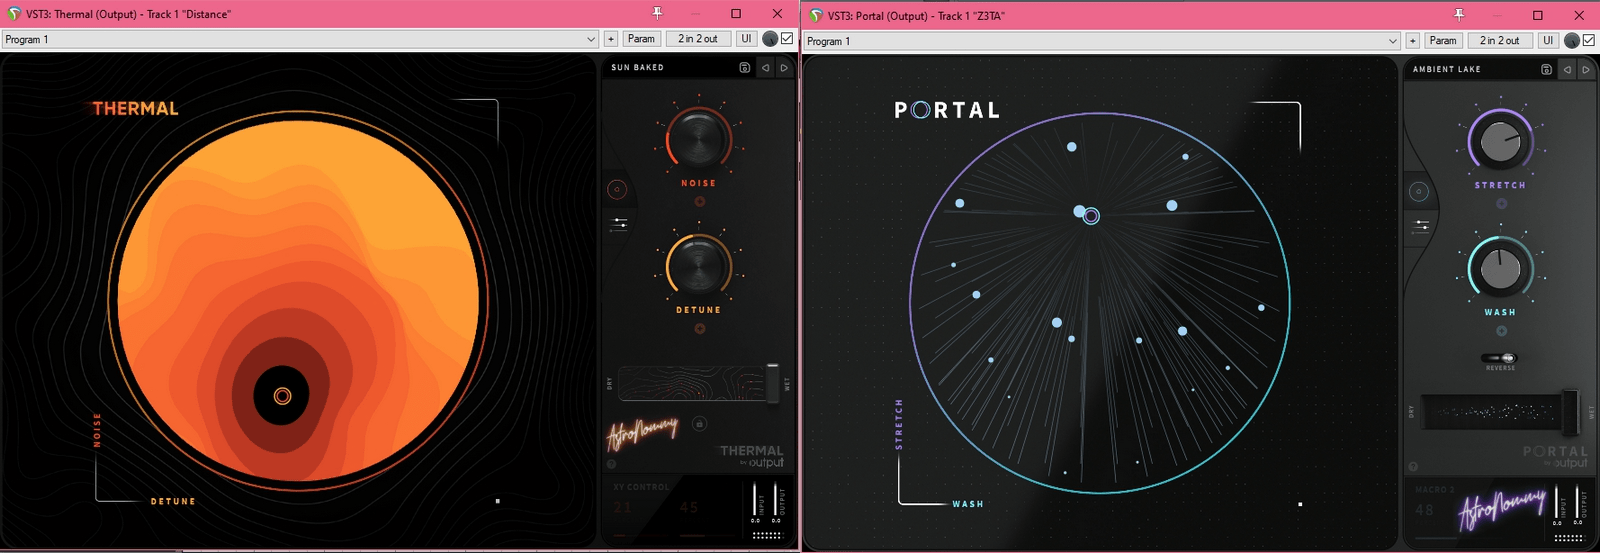Go to next preset in Portal
The image size is (1600, 553).
tap(1586, 70)
